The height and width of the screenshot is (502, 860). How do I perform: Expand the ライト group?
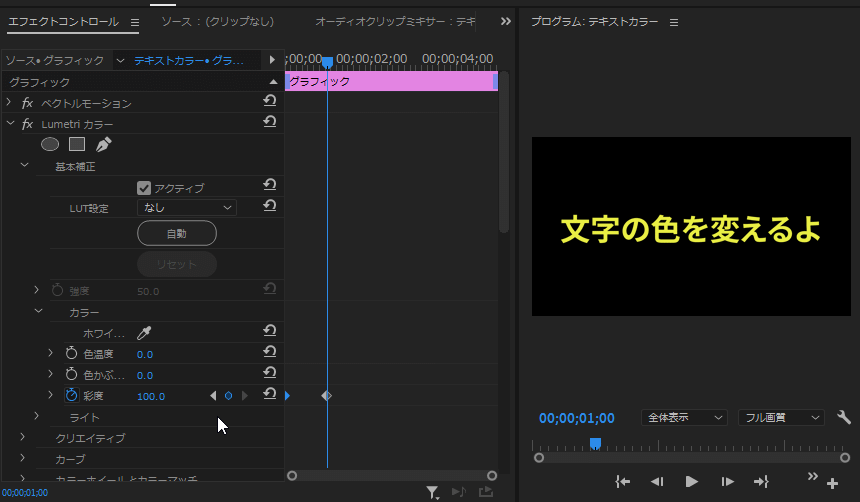click(37, 415)
